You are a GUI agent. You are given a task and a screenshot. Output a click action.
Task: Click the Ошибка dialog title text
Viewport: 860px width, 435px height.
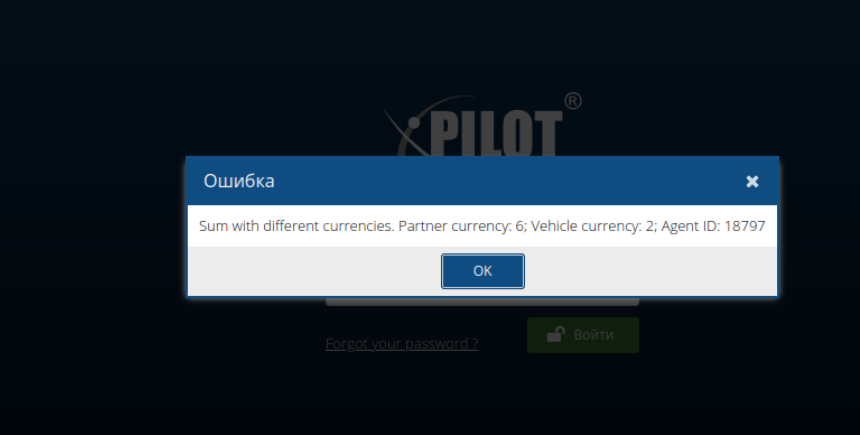[x=239, y=181]
